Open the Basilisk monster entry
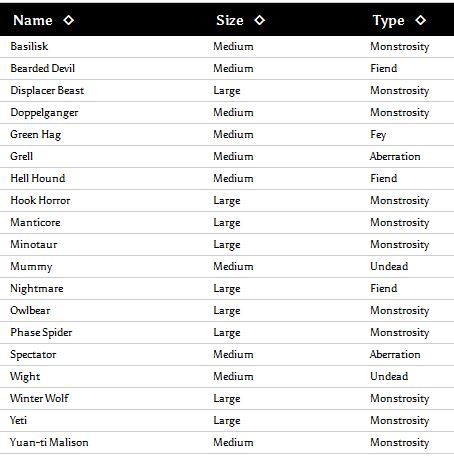Viewport: 454px width, 463px height. point(29,46)
